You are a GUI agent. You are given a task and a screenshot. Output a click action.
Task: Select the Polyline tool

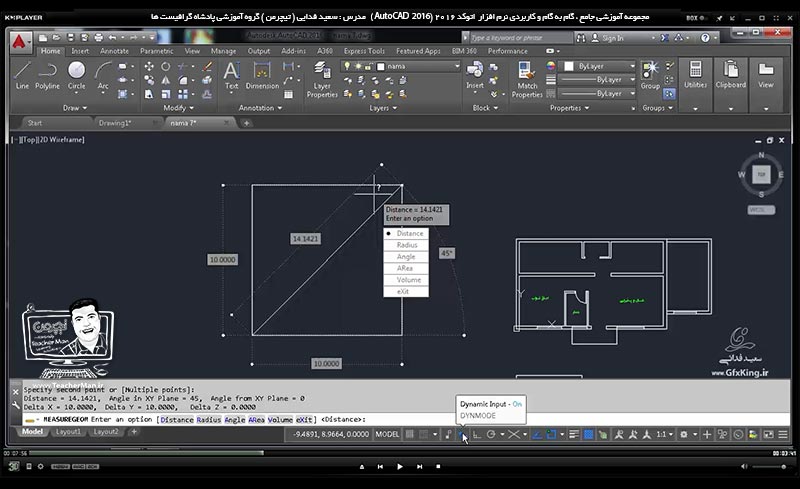point(47,75)
